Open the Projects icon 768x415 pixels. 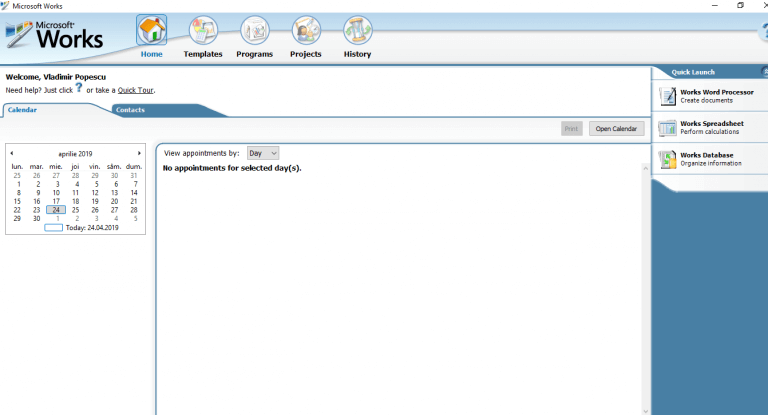306,30
